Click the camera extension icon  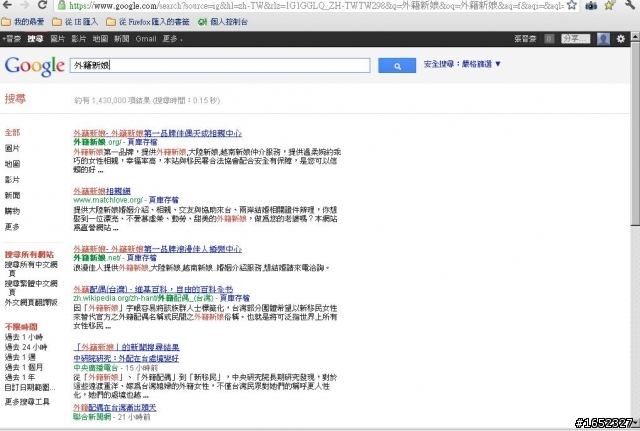pyautogui.click(x=591, y=5)
